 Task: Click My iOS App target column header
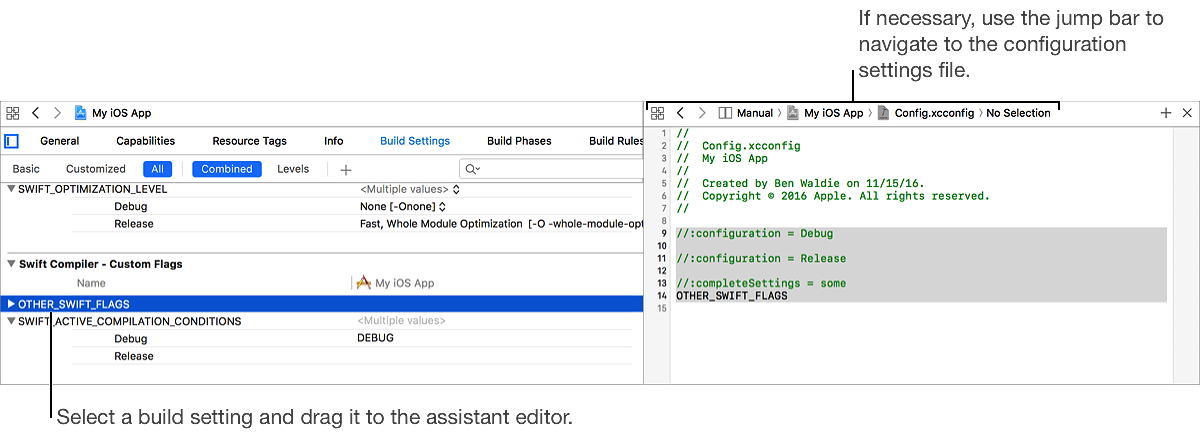coord(397,283)
